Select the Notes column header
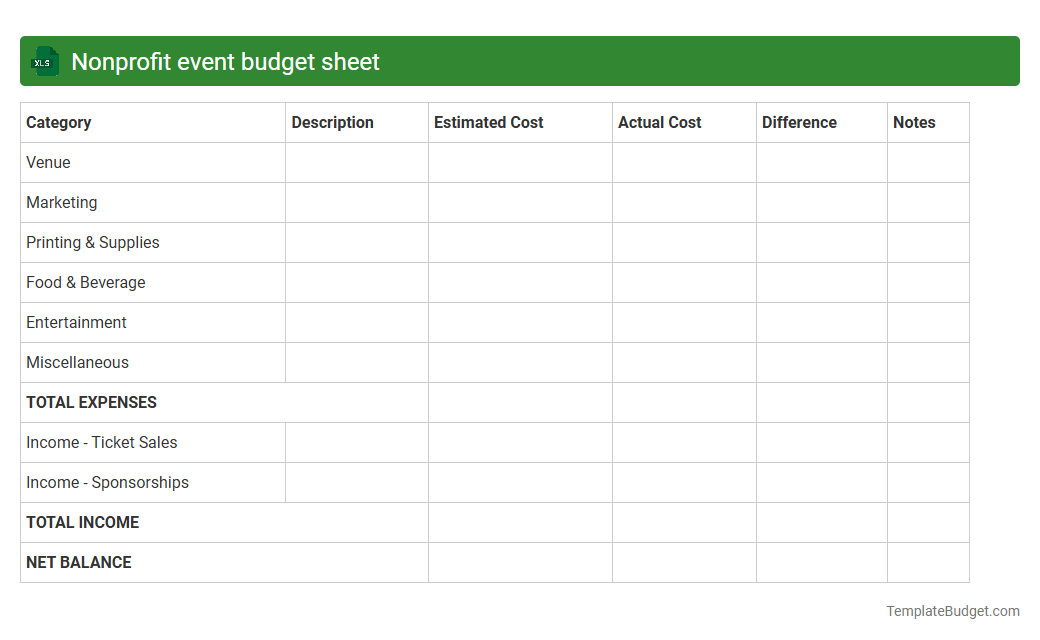1040x640 pixels. (x=914, y=122)
